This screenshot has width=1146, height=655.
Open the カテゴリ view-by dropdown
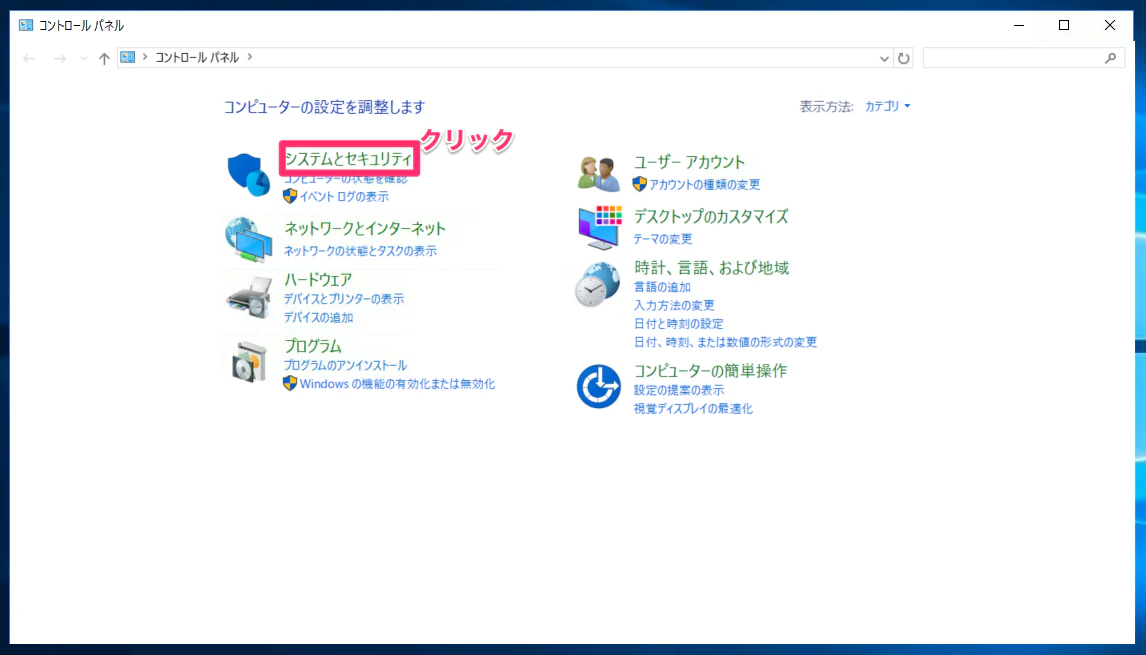887,106
